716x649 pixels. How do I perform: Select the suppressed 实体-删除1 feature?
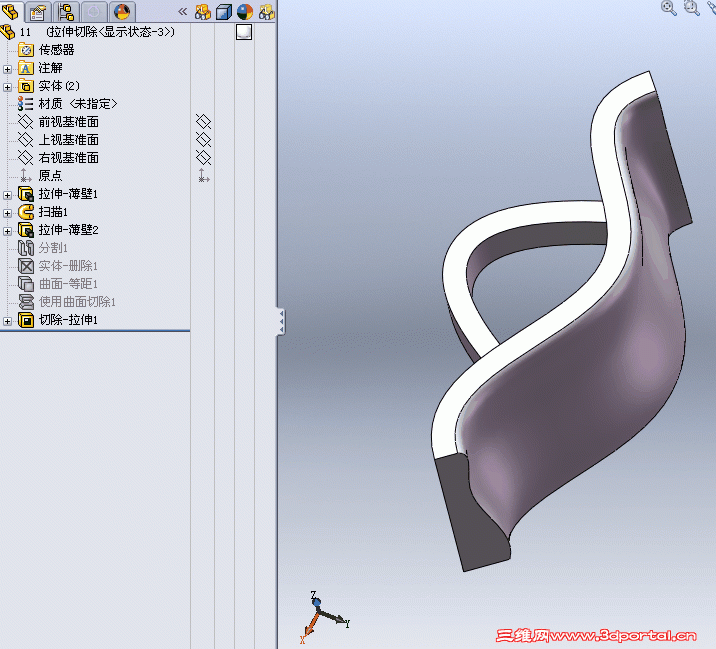(x=58, y=266)
